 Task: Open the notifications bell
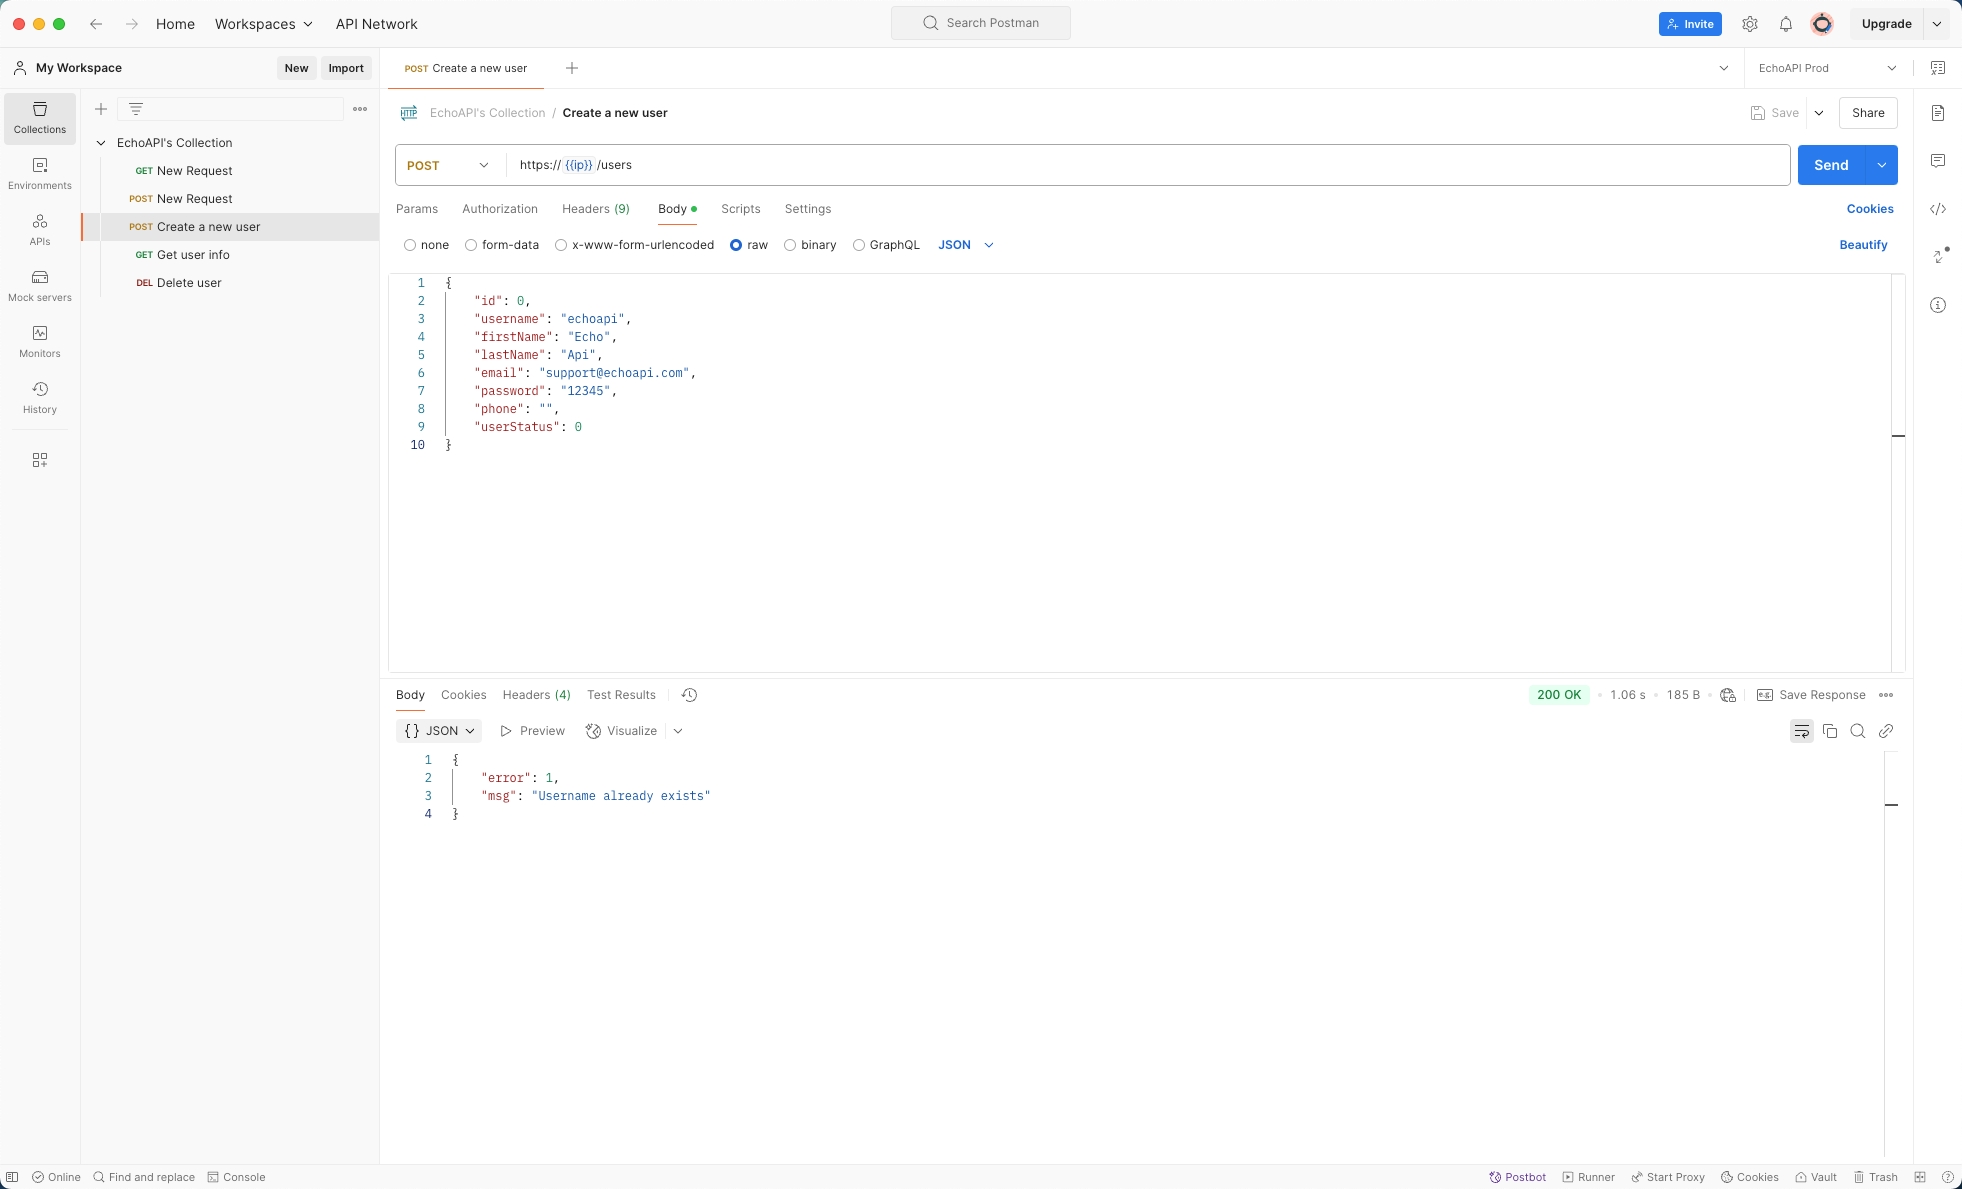pos(1786,24)
